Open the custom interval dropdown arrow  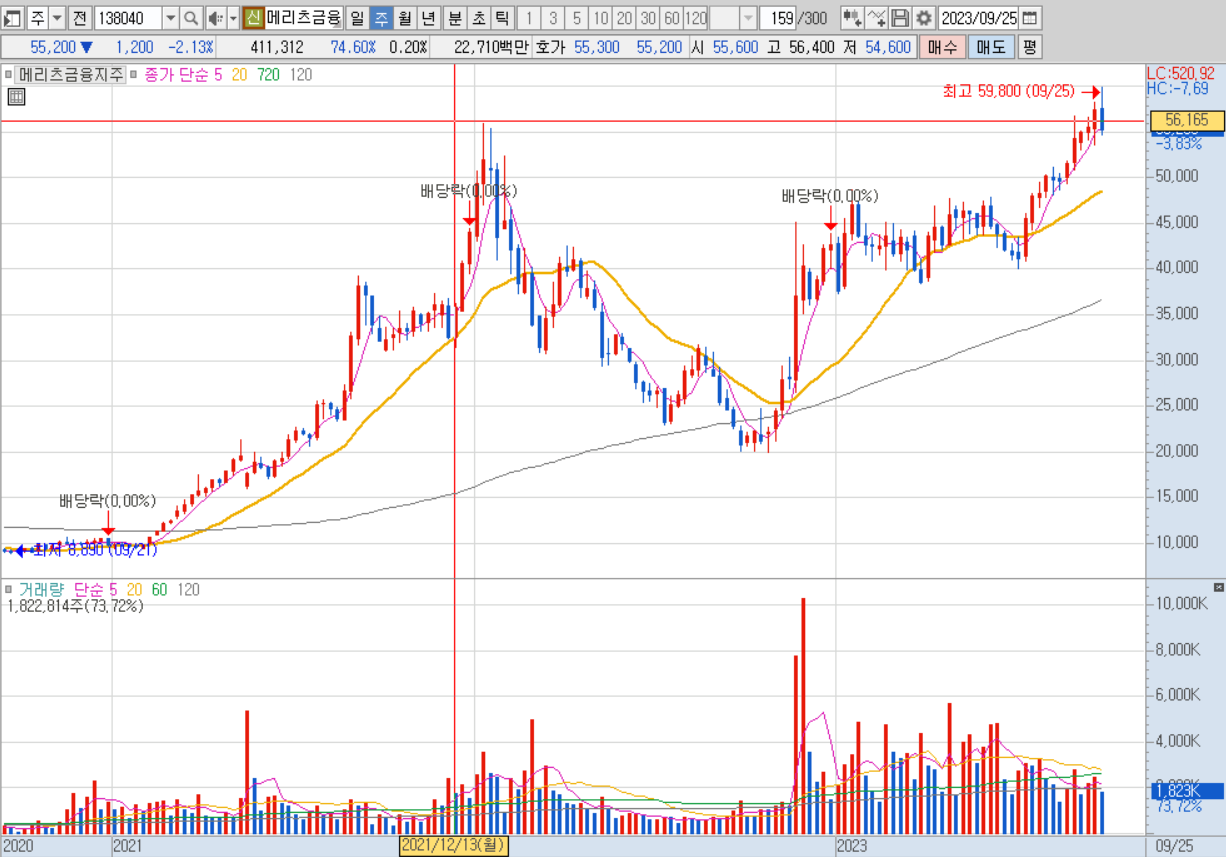(748, 18)
